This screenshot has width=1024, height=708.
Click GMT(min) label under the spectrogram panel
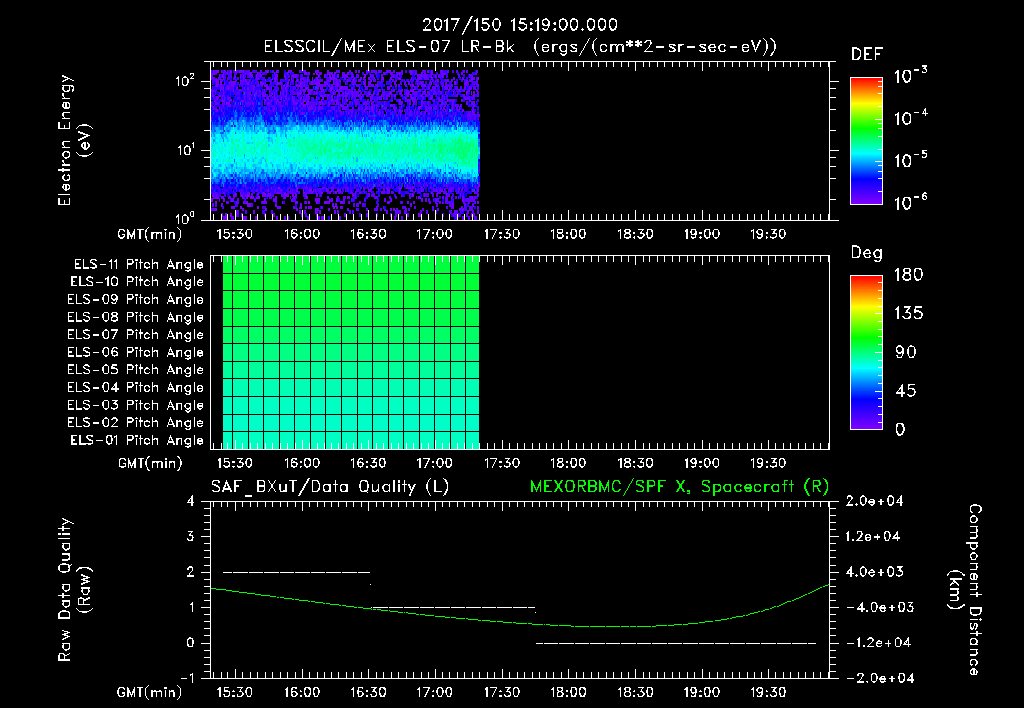pos(150,234)
